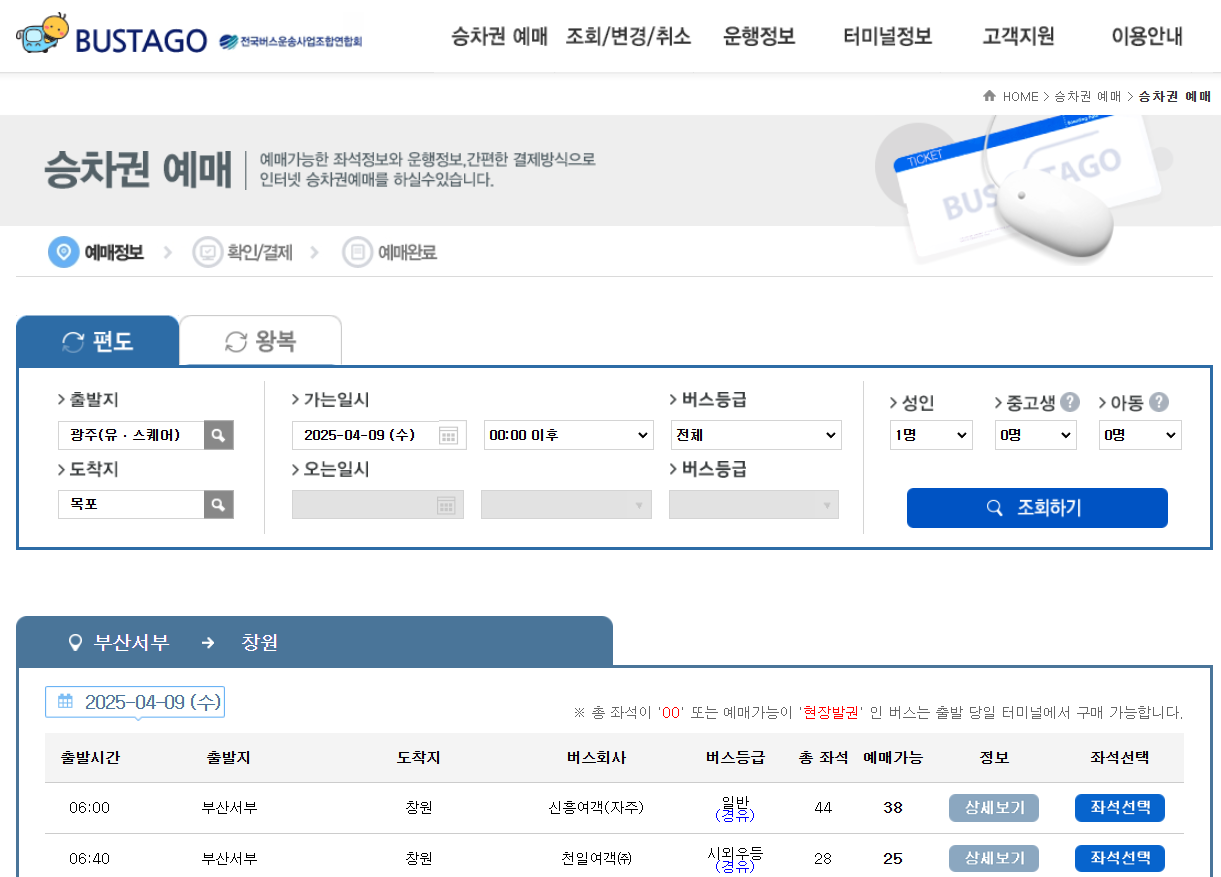Select the 편도 one-way tab
The width and height of the screenshot is (1221, 877).
97,341
